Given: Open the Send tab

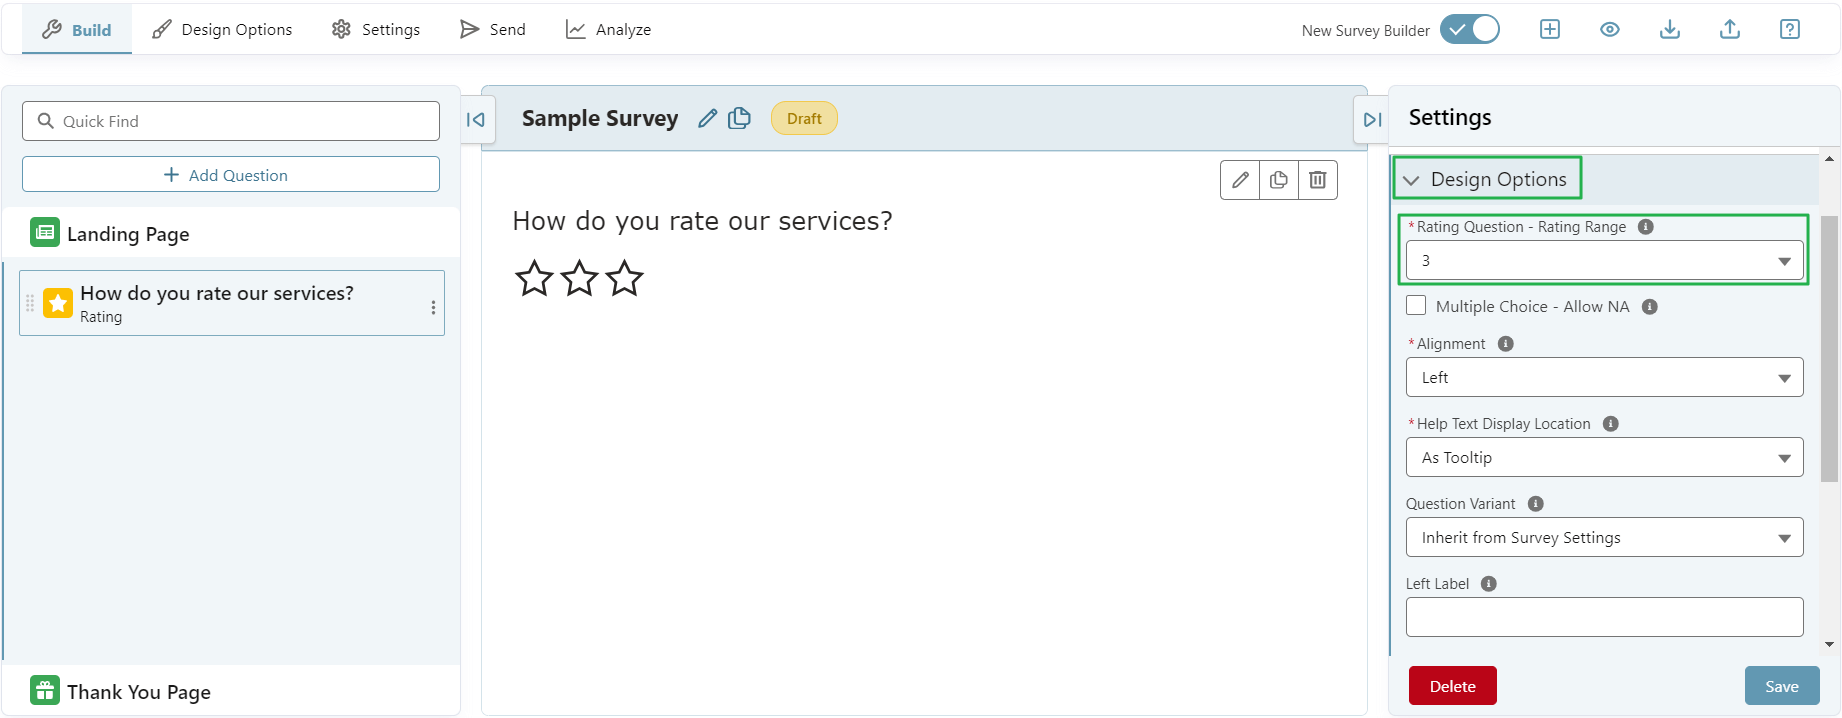Looking at the screenshot, I should point(493,29).
